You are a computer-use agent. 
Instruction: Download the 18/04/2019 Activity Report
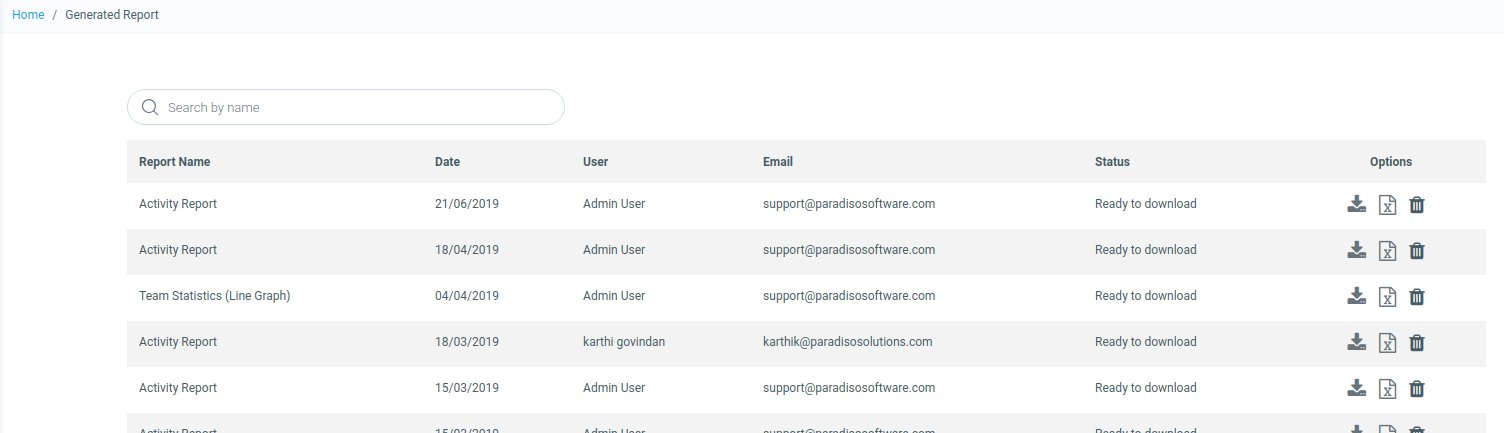(x=1356, y=250)
